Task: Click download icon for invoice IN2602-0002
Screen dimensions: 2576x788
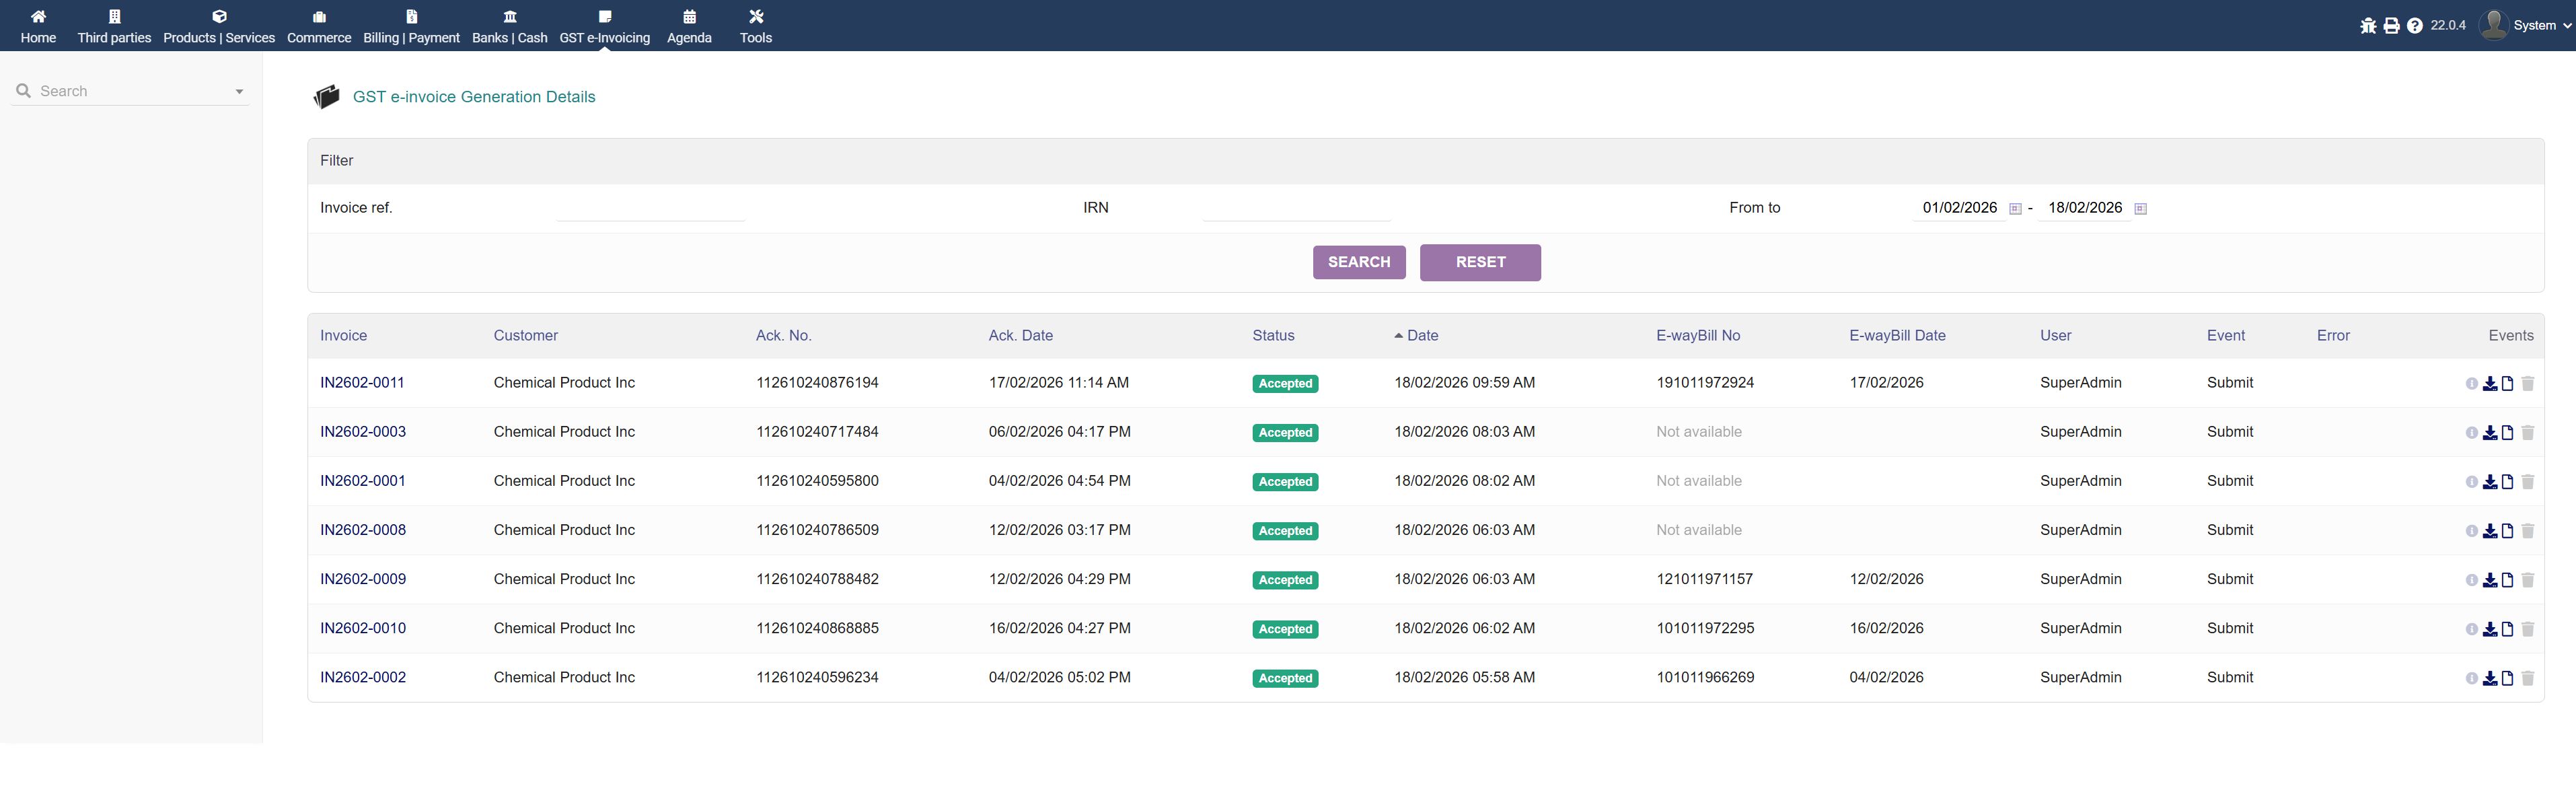Action: click(x=2490, y=678)
